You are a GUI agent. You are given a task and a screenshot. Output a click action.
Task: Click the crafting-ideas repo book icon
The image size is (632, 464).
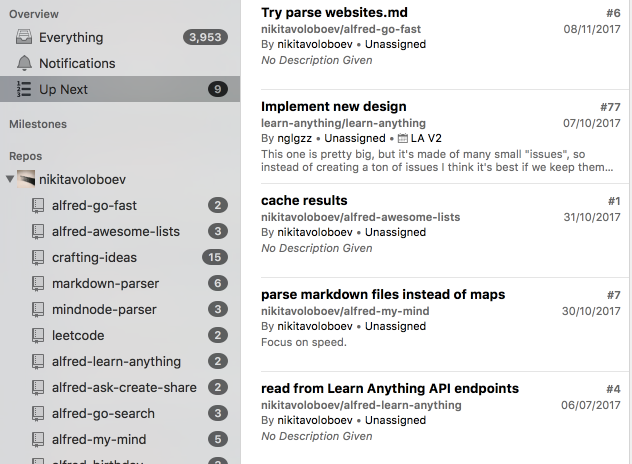pos(38,258)
